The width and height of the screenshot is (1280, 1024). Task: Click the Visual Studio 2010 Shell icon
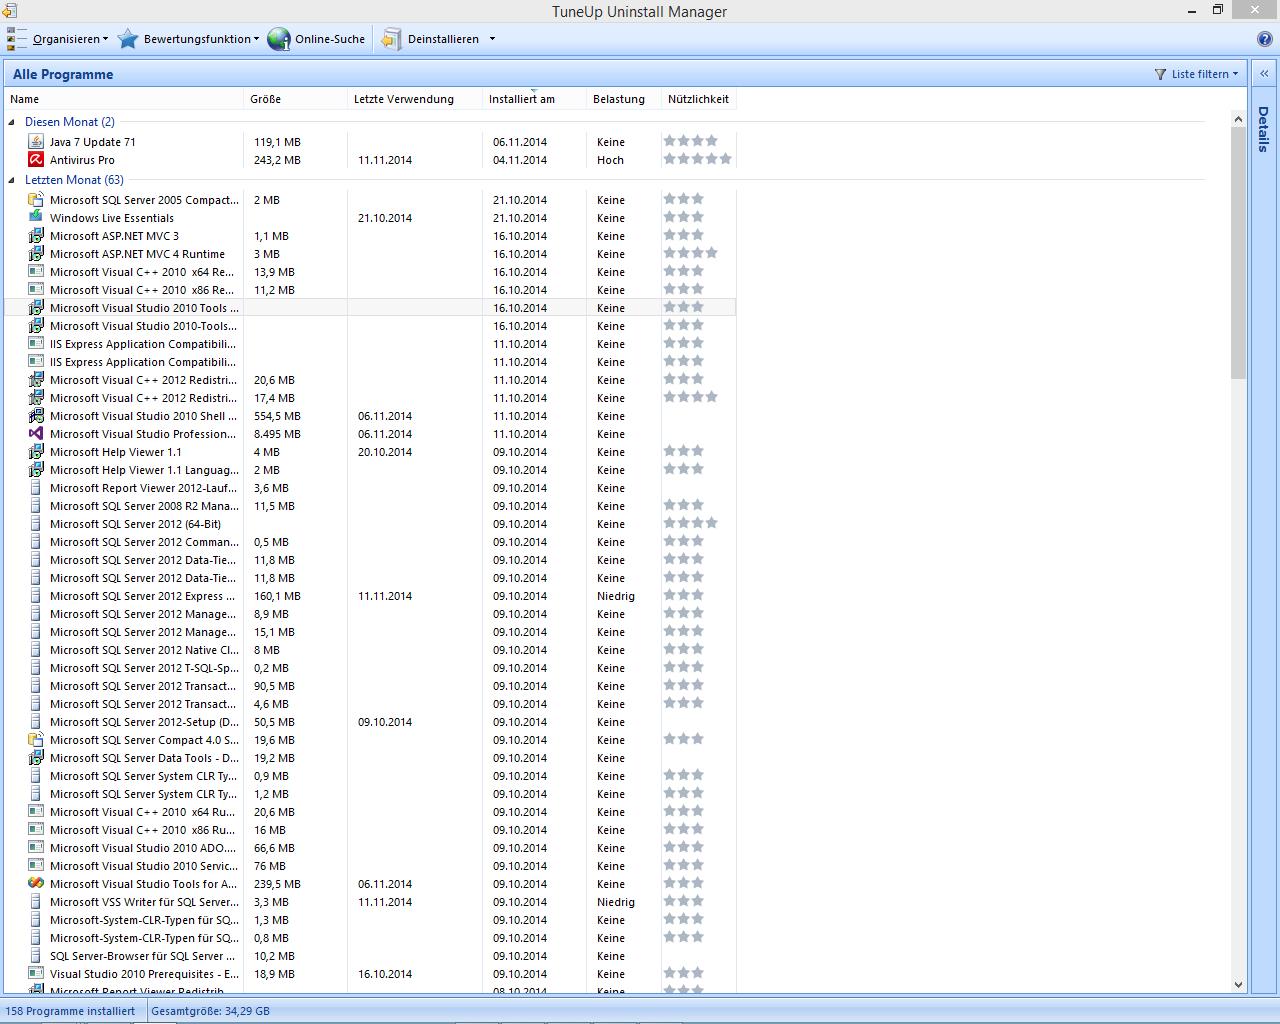pyautogui.click(x=36, y=416)
